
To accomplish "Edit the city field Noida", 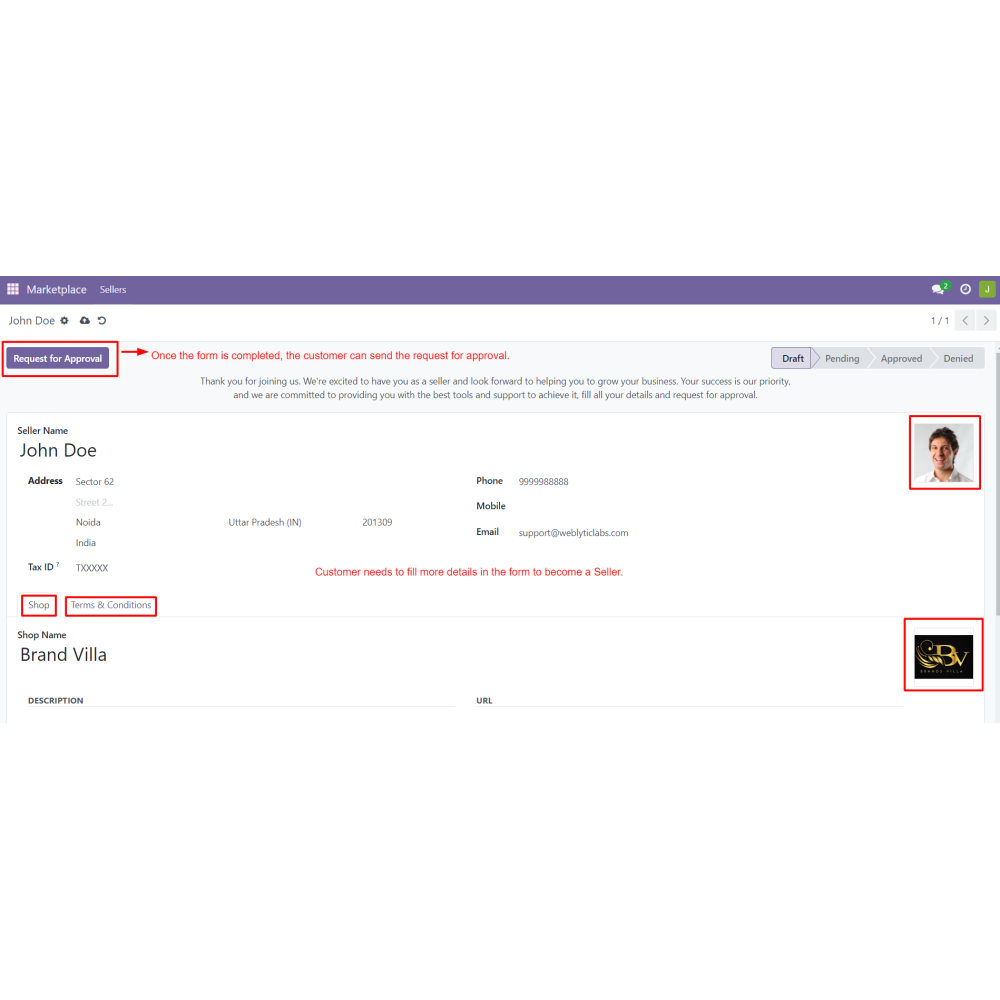I will pos(88,522).
